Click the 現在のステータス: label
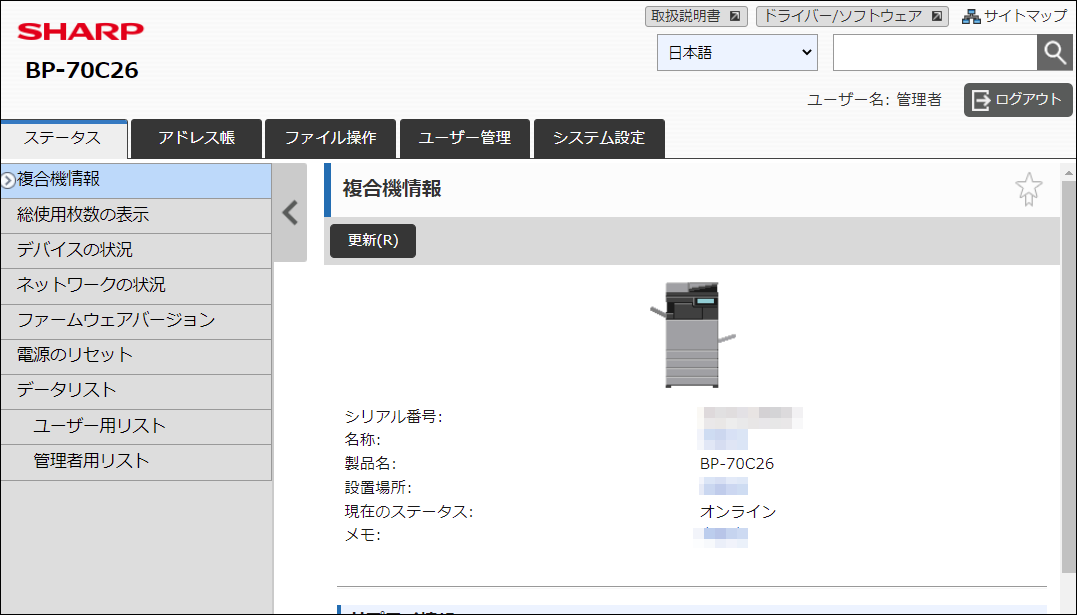Screen dimensions: 1077x615 tap(409, 511)
